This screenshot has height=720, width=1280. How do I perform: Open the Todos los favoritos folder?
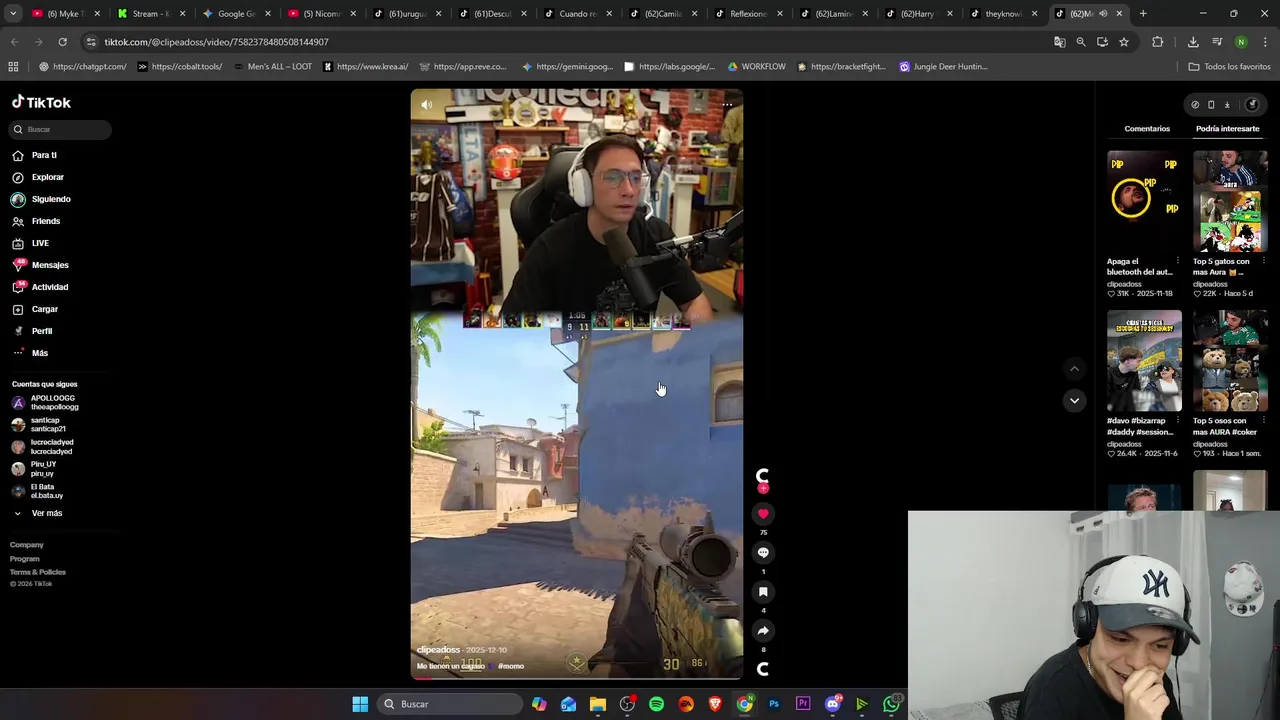click(x=1230, y=67)
